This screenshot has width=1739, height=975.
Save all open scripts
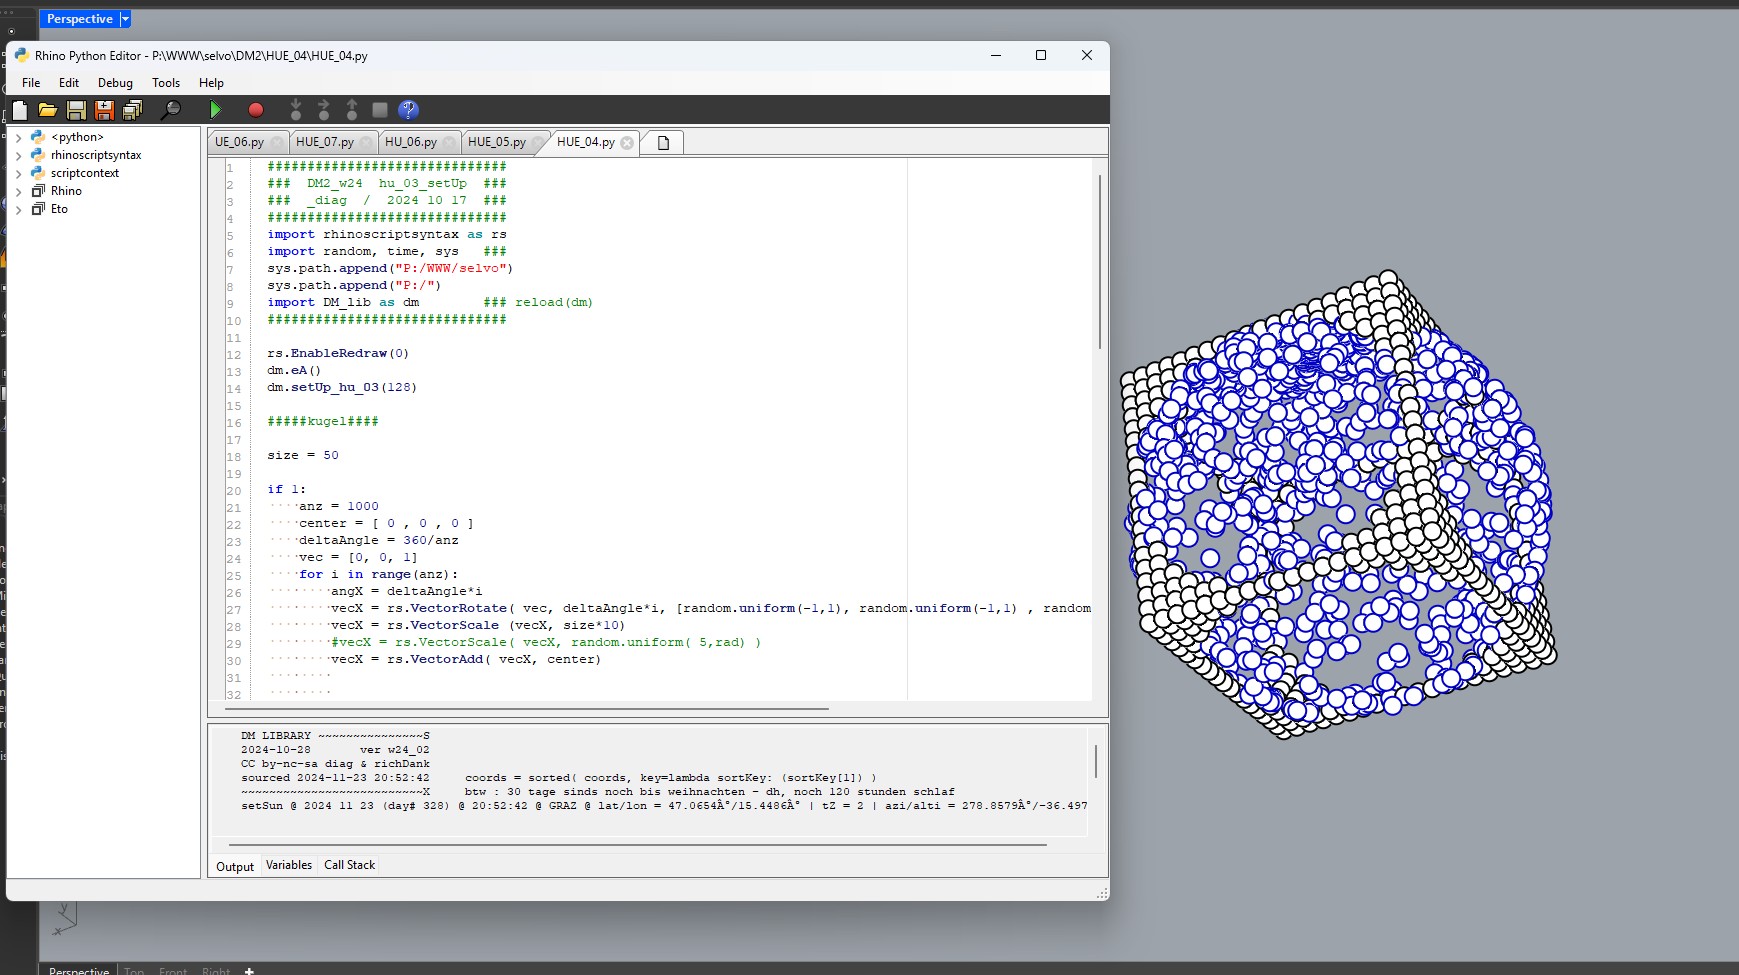pos(133,110)
